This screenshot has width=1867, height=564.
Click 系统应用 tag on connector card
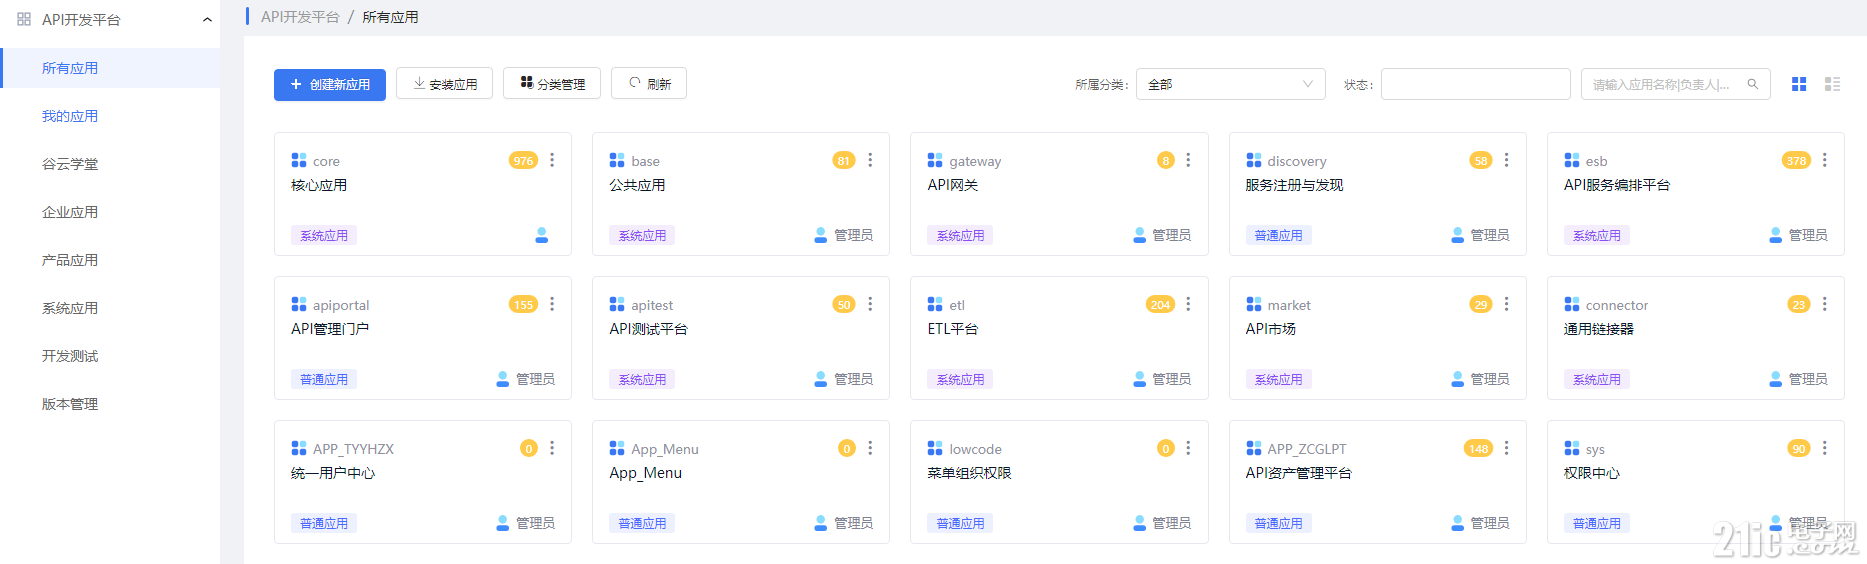[x=1597, y=379]
